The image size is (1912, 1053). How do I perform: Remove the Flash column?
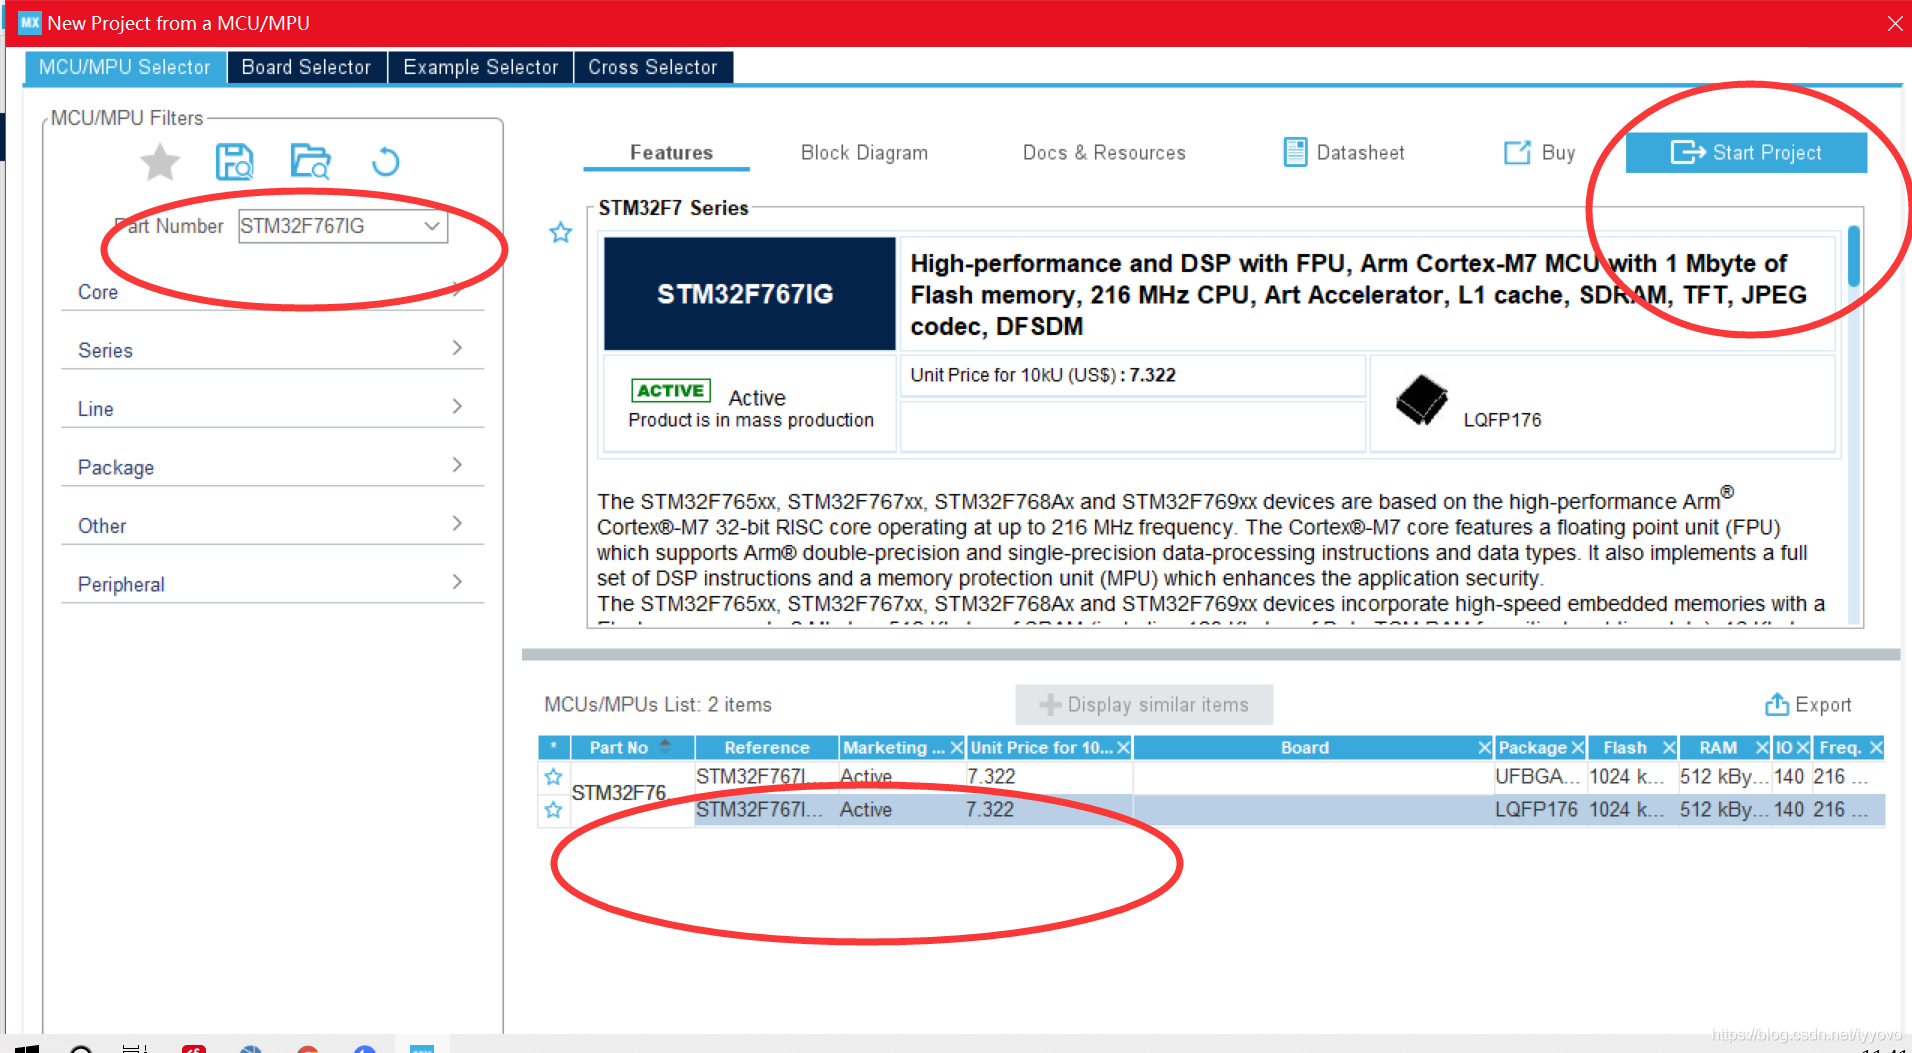pyautogui.click(x=1669, y=748)
